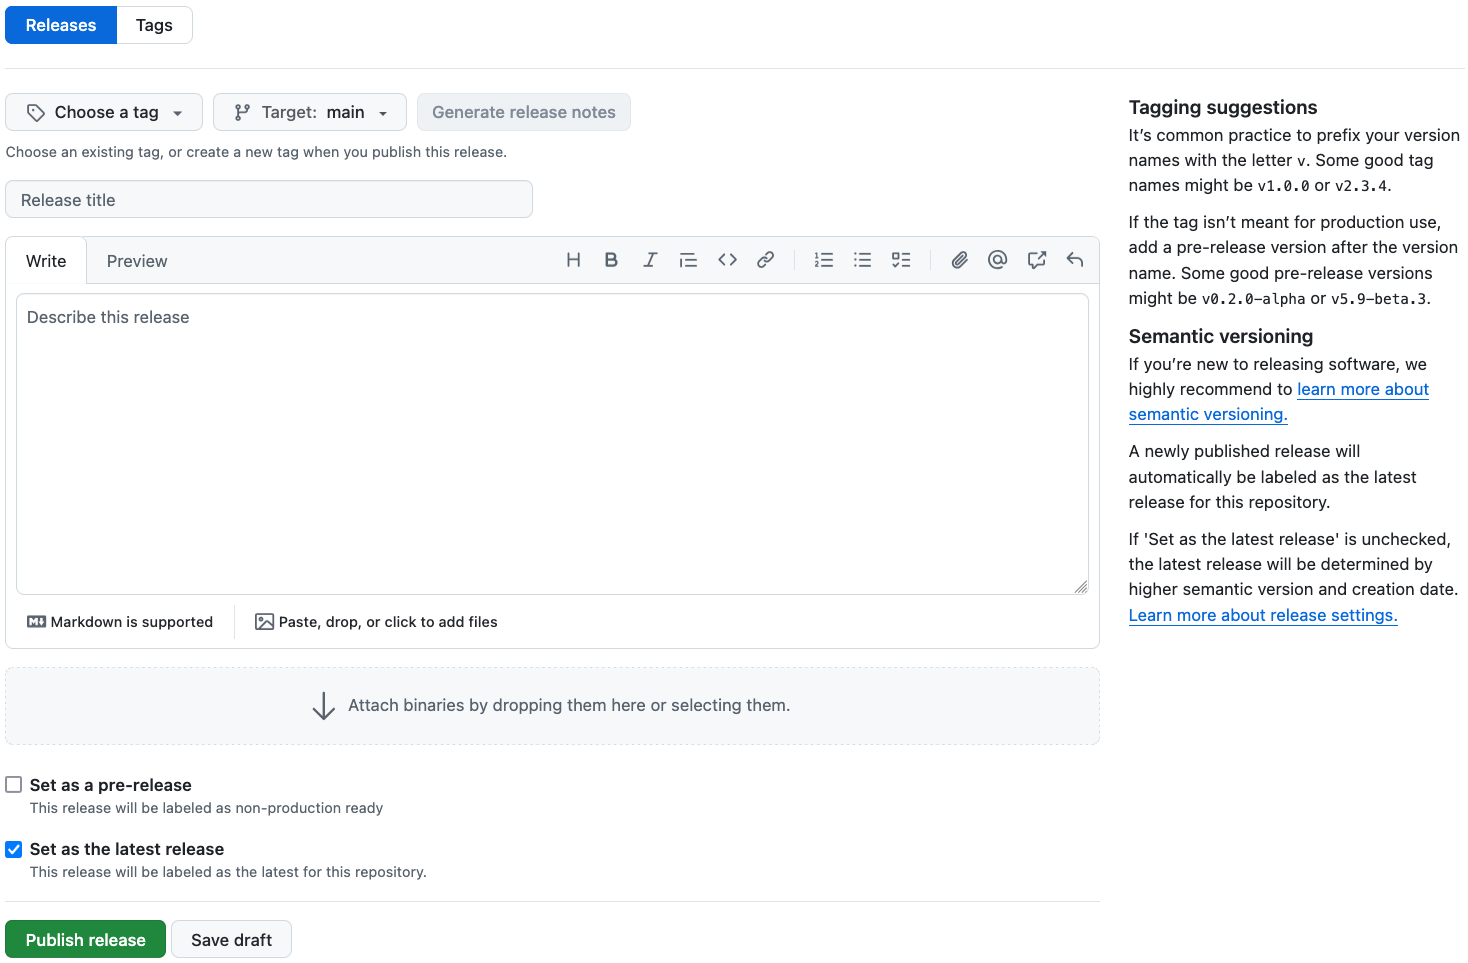The image size is (1468, 963).
Task: Add a link via toolbar icon
Action: point(765,260)
